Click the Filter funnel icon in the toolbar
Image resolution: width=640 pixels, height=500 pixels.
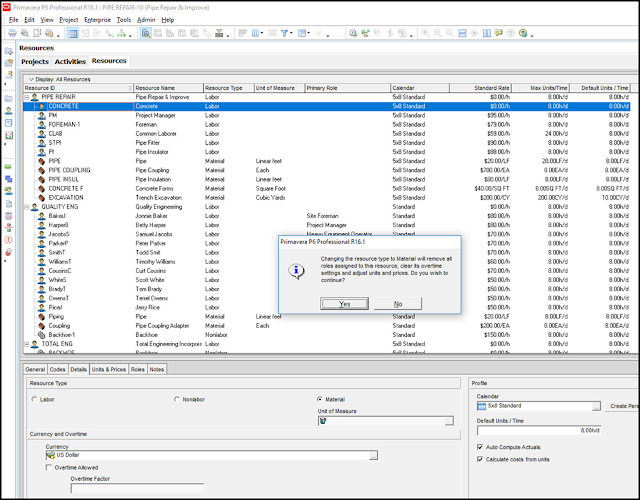(284, 33)
